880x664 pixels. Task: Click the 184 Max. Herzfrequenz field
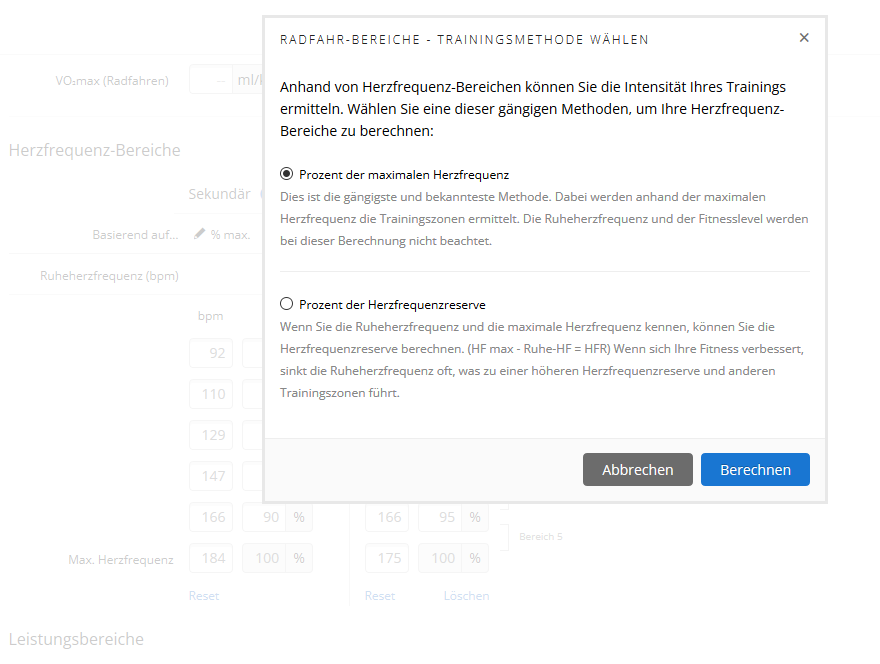coord(212,558)
